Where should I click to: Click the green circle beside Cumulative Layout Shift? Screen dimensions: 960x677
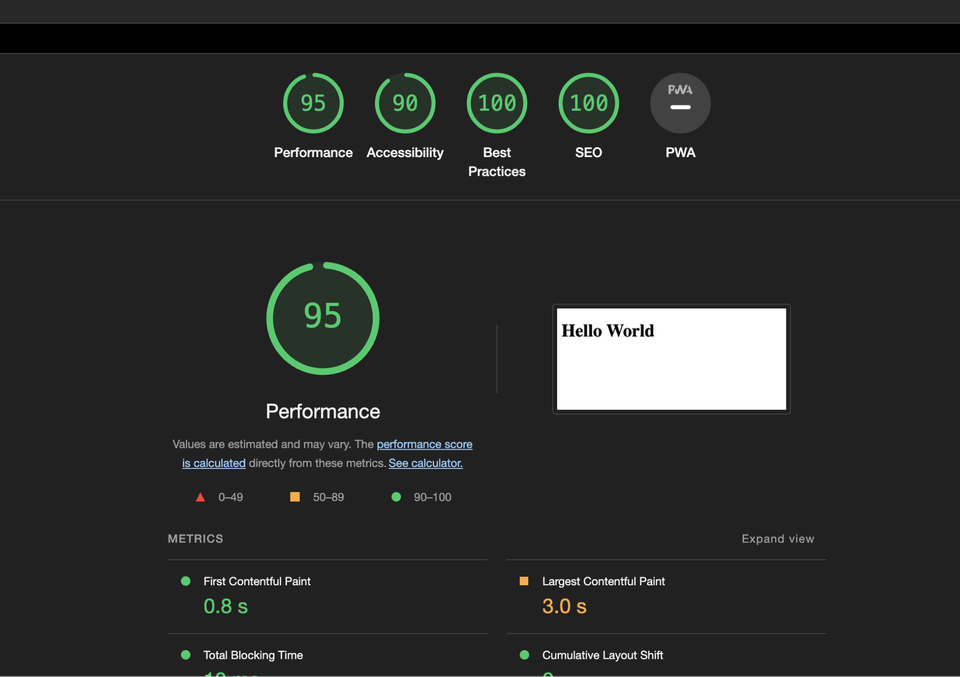(523, 655)
